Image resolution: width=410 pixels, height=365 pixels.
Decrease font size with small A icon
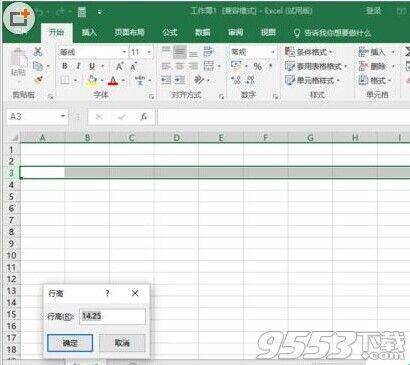click(x=134, y=66)
